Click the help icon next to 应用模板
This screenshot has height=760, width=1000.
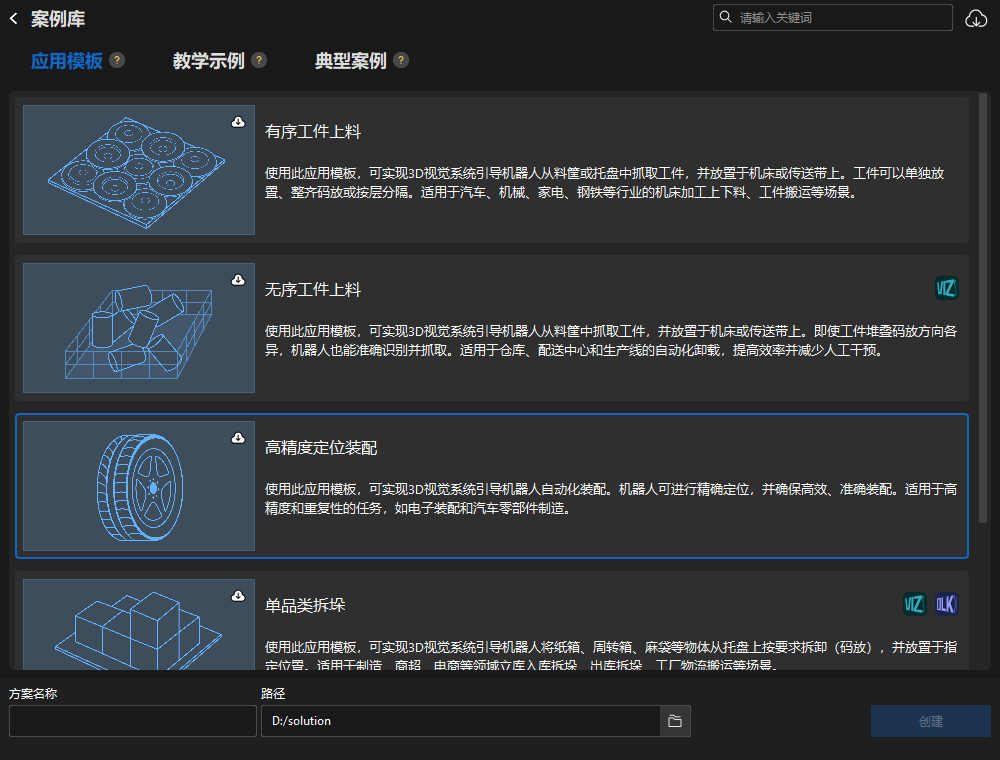tap(117, 60)
